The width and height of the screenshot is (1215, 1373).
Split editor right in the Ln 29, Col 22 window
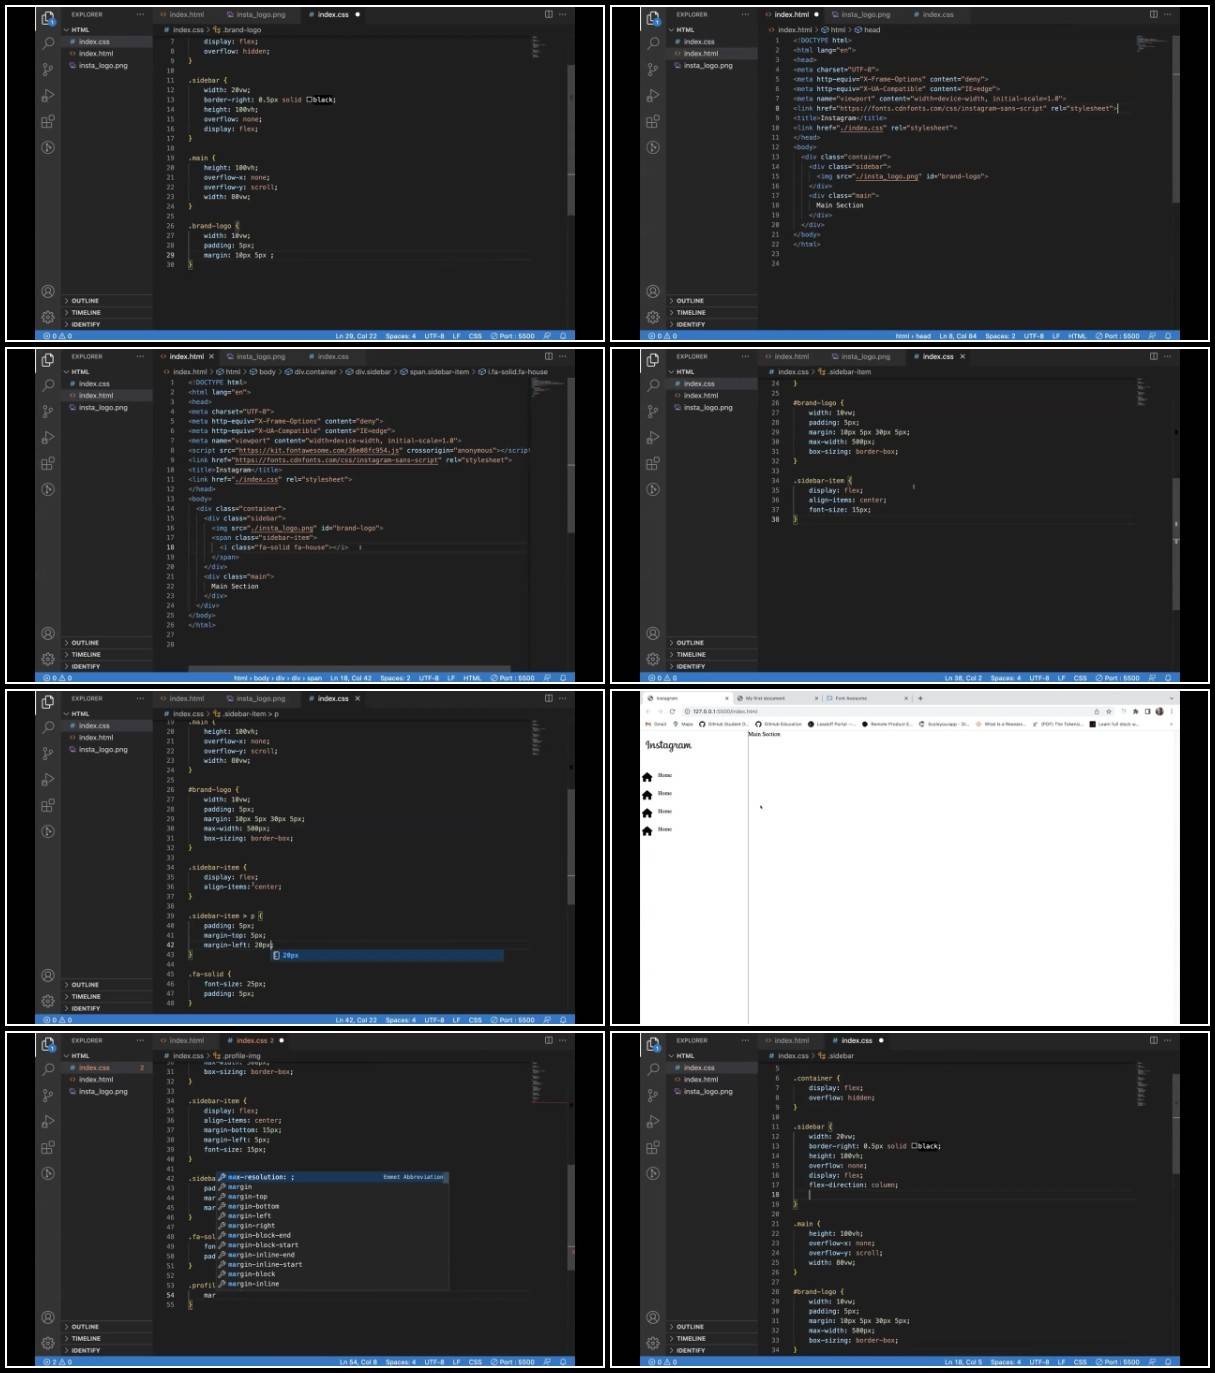(548, 15)
